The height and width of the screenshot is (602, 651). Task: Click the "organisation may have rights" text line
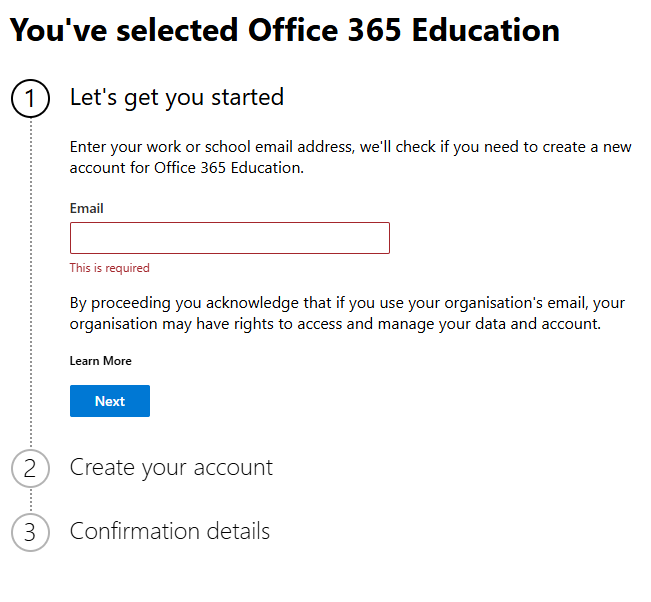(334, 324)
